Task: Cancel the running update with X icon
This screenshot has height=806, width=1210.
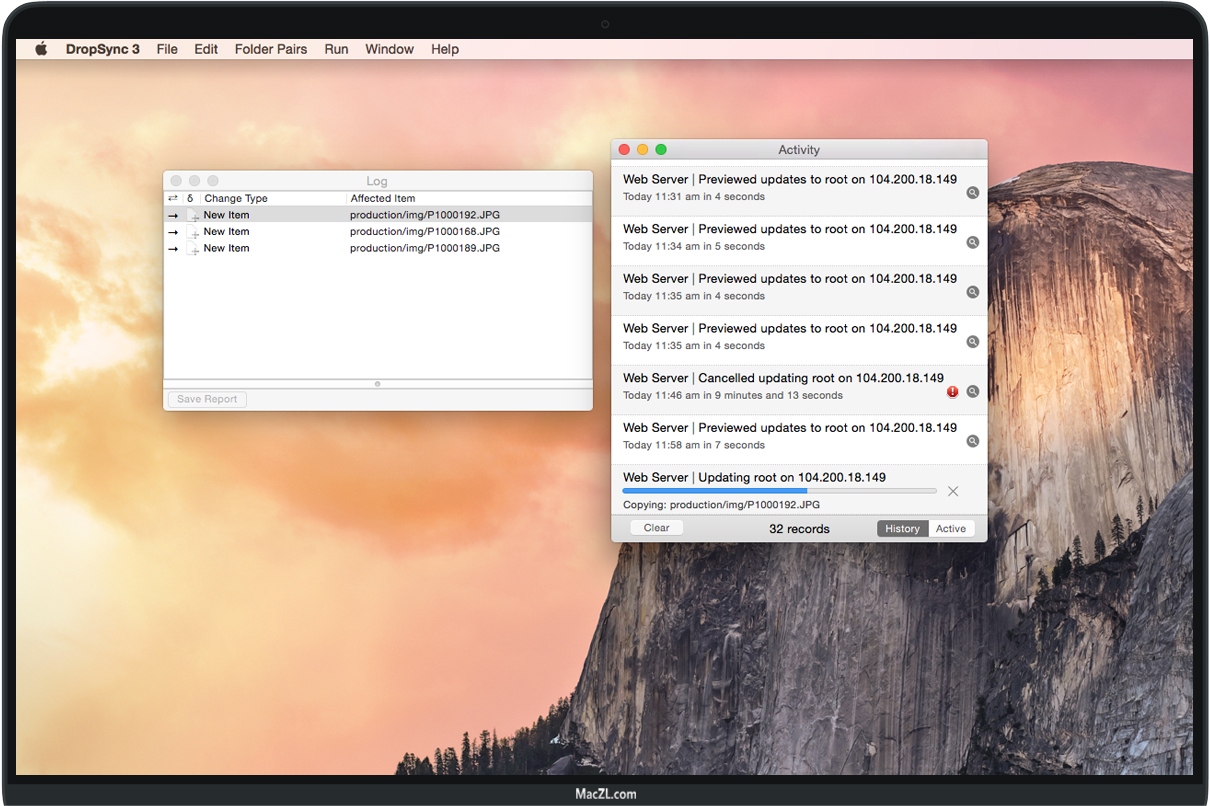Action: click(953, 491)
